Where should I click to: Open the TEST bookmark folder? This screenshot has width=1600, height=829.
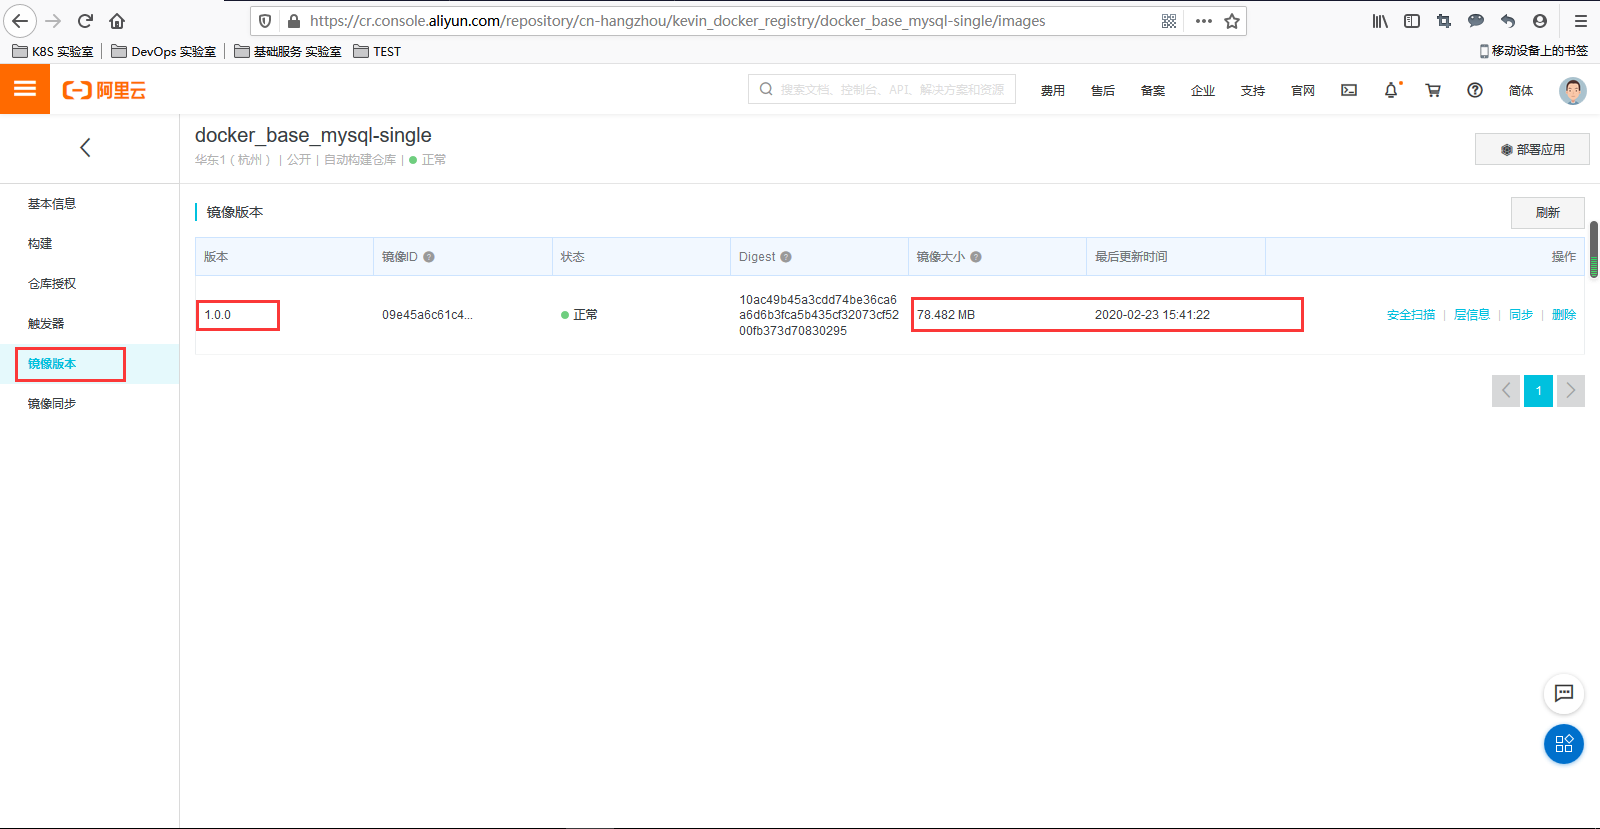pyautogui.click(x=377, y=51)
